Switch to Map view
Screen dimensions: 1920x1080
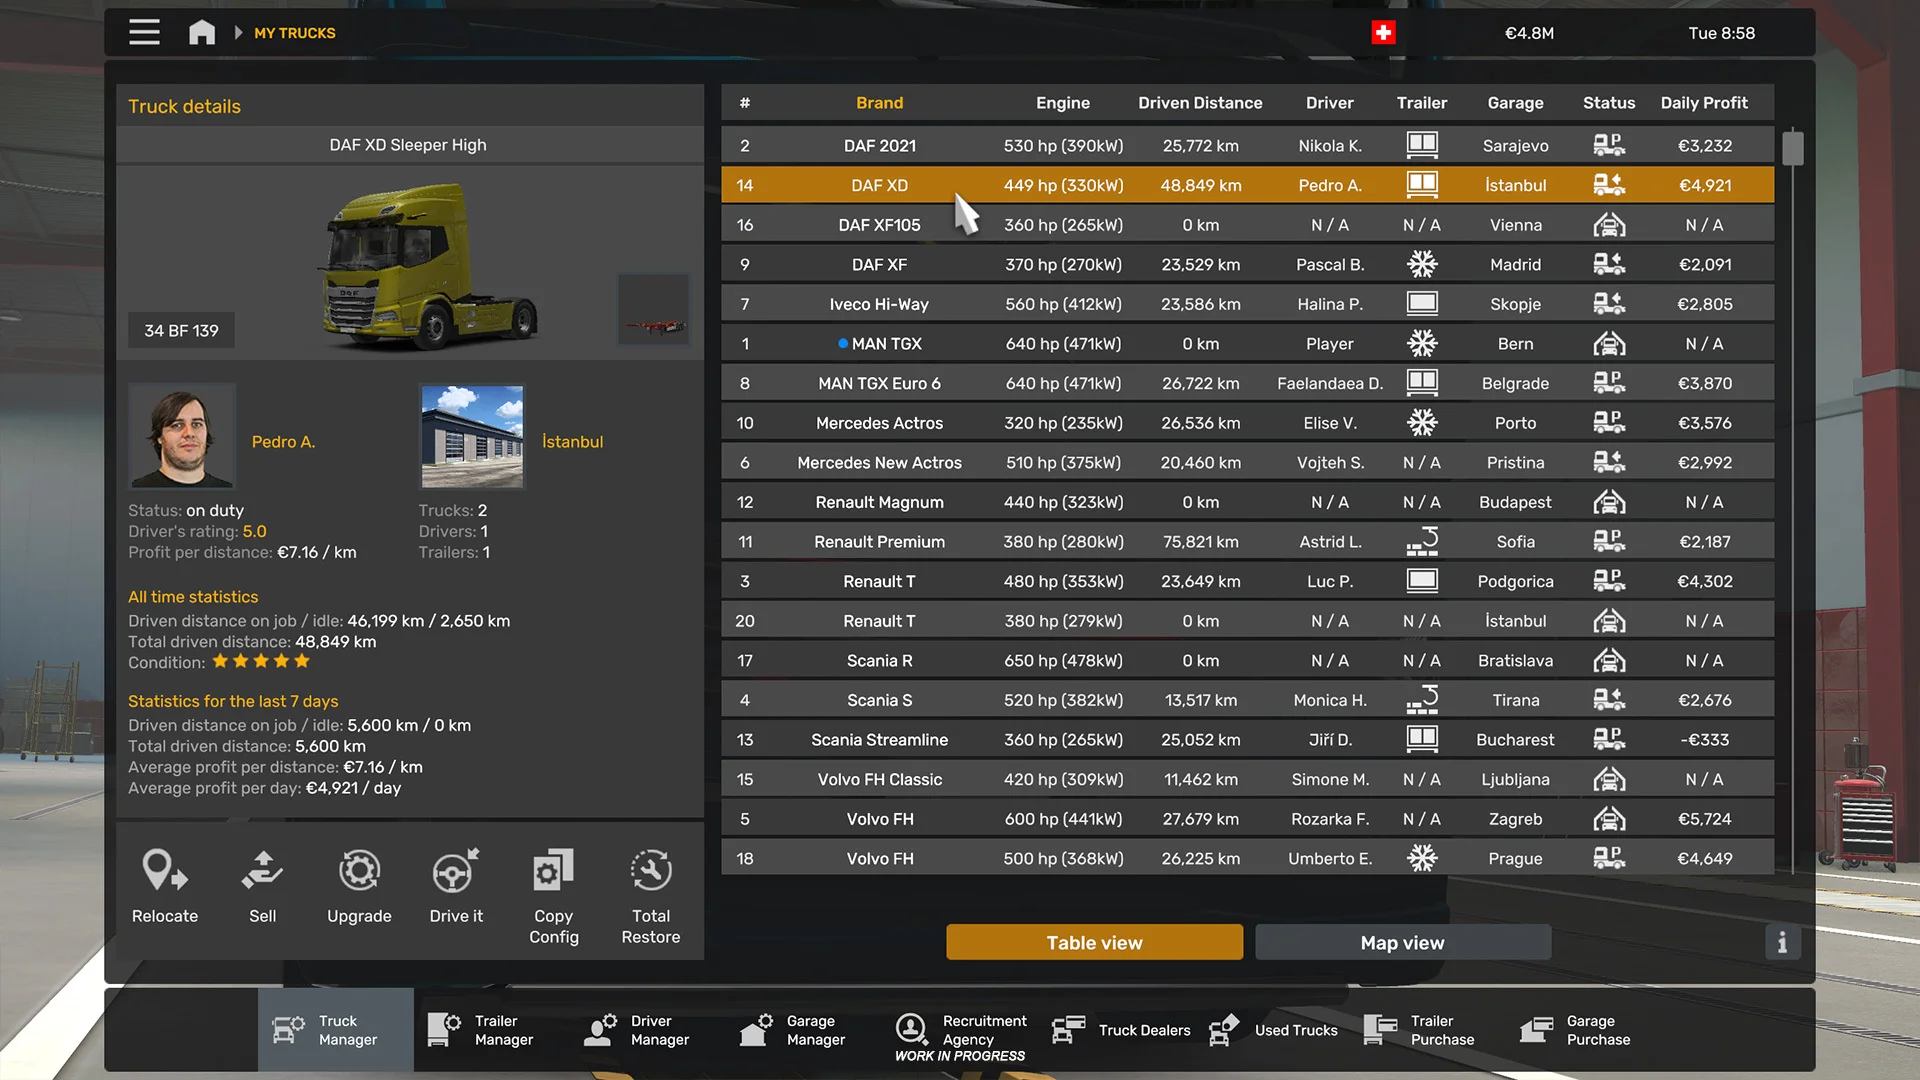1402,942
